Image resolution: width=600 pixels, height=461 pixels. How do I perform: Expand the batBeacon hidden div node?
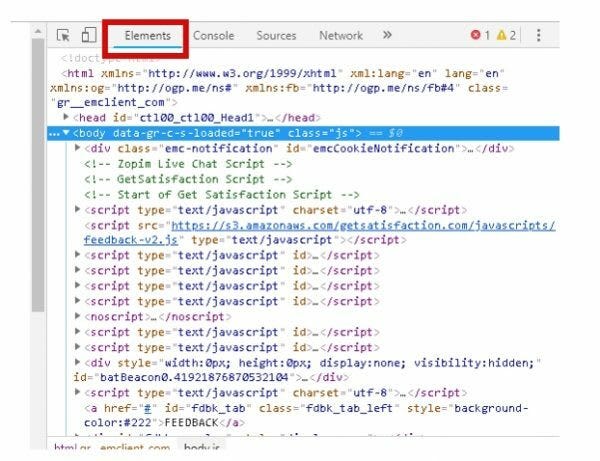[77, 362]
